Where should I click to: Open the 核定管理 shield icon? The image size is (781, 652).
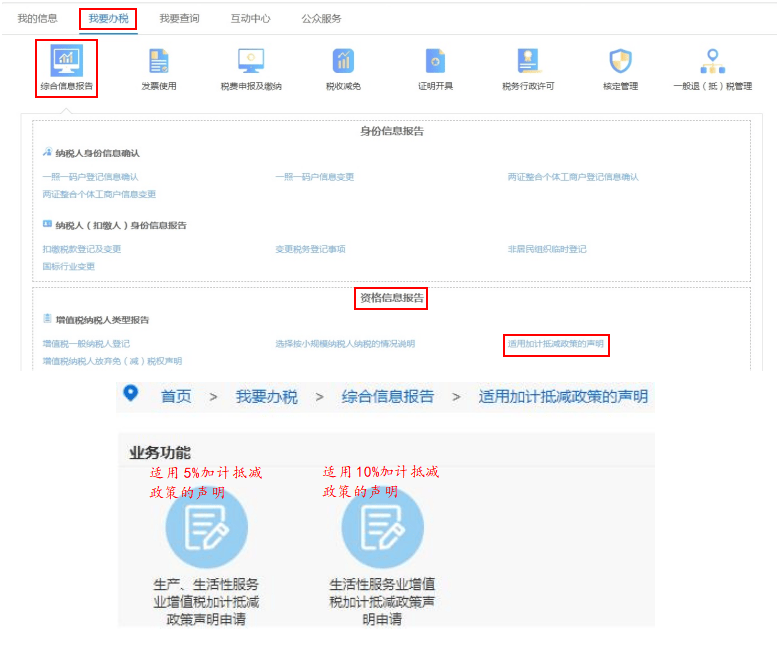pyautogui.click(x=620, y=62)
